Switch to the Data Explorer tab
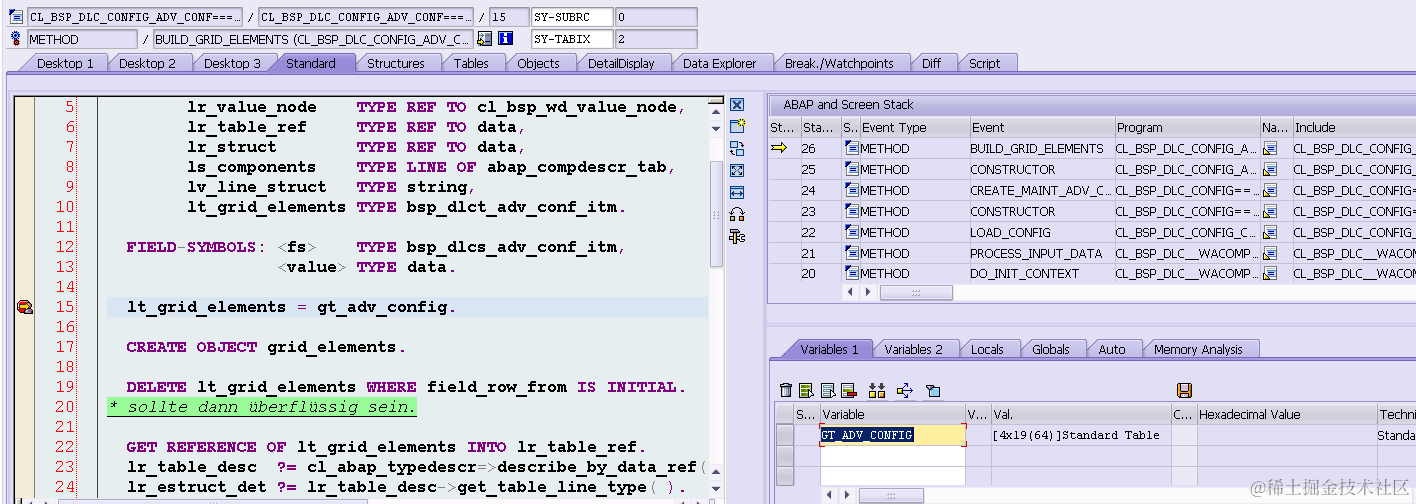Screen dimensions: 1416x504 (x=720, y=63)
